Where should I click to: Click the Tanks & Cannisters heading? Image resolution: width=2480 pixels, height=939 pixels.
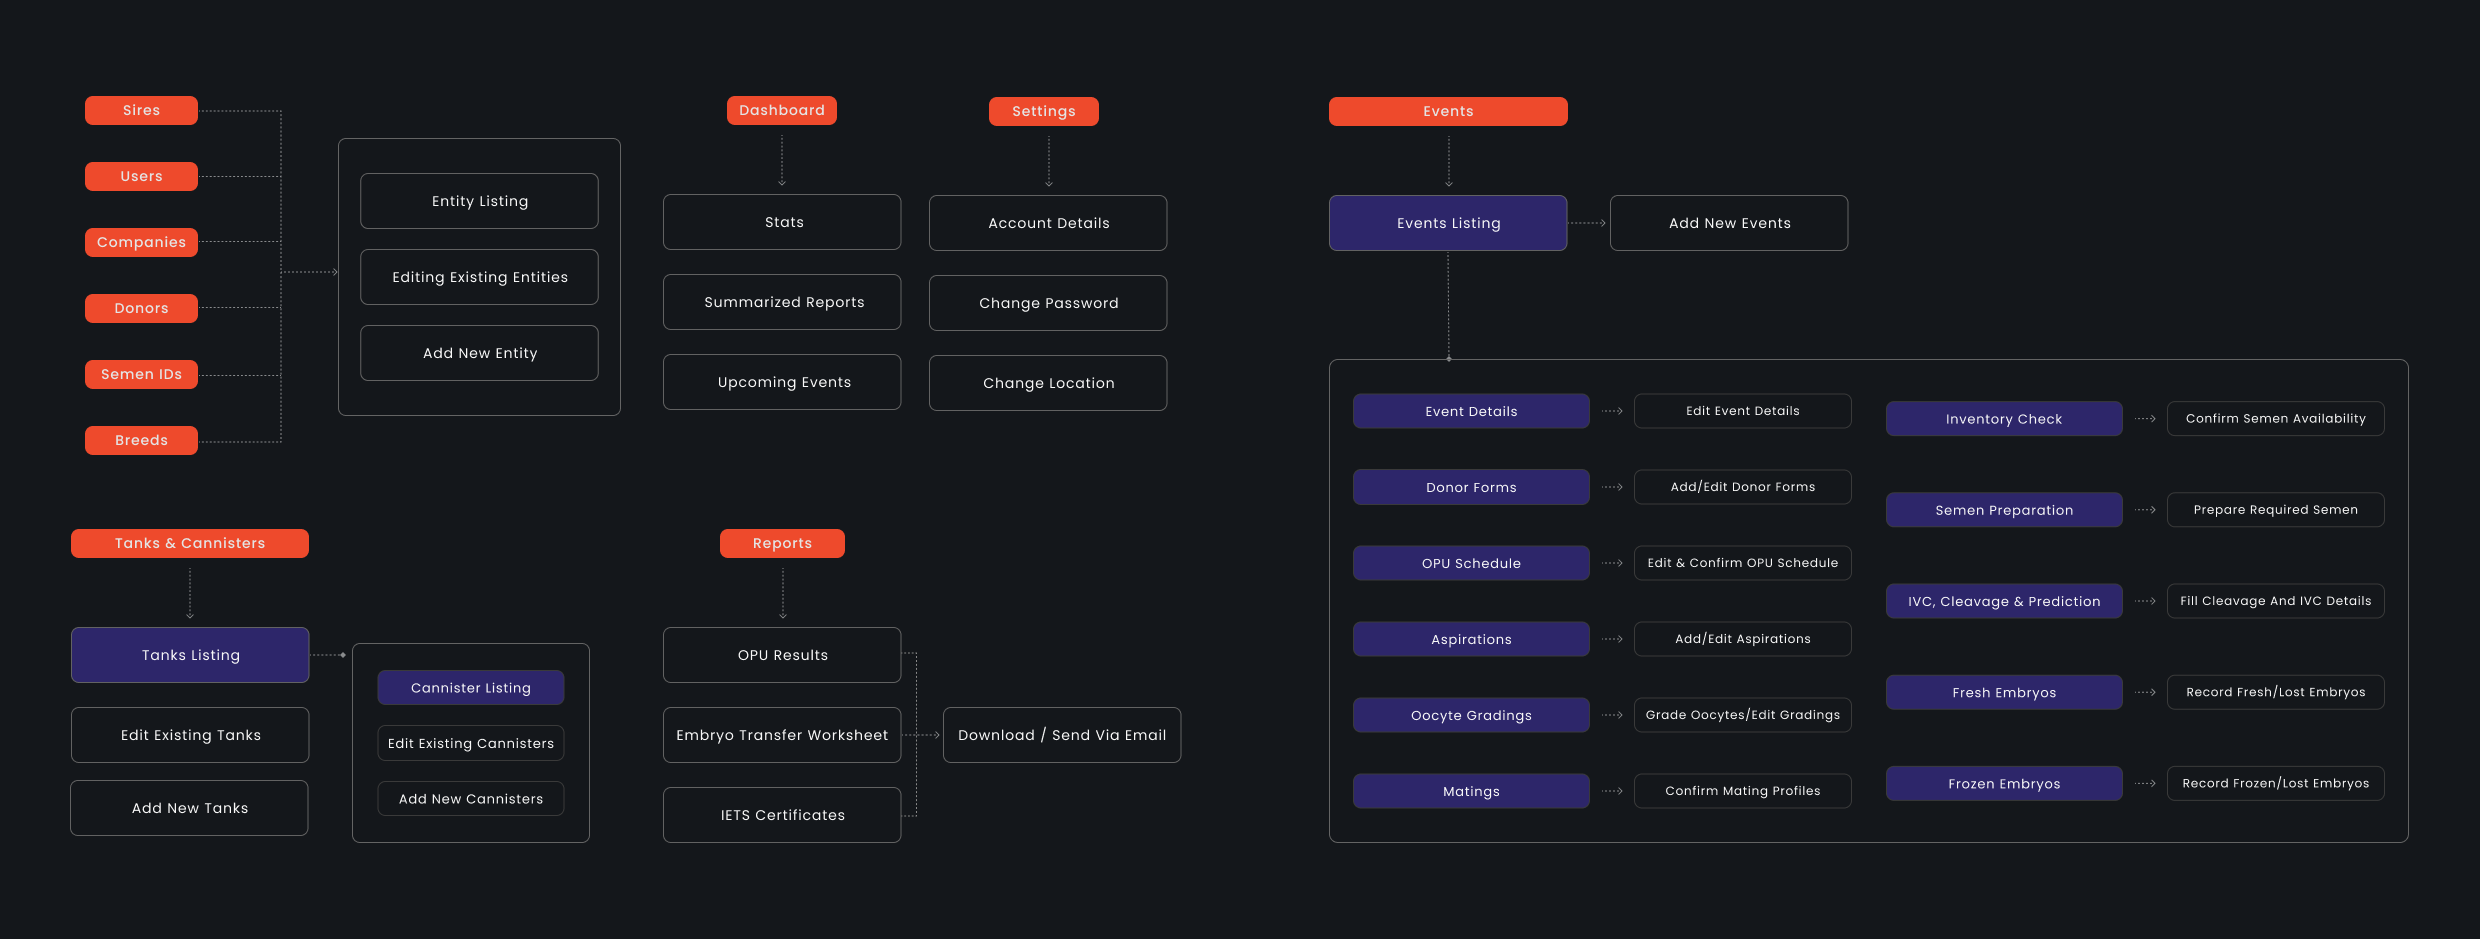189,543
